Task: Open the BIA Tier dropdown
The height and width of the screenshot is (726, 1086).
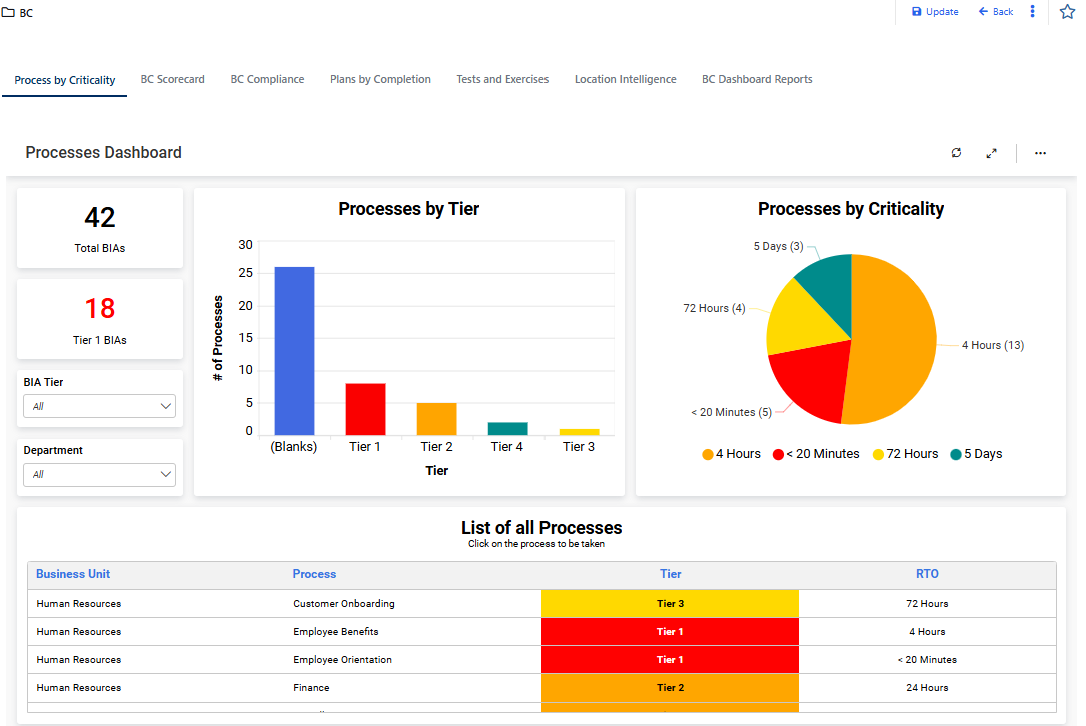Action: (99, 406)
